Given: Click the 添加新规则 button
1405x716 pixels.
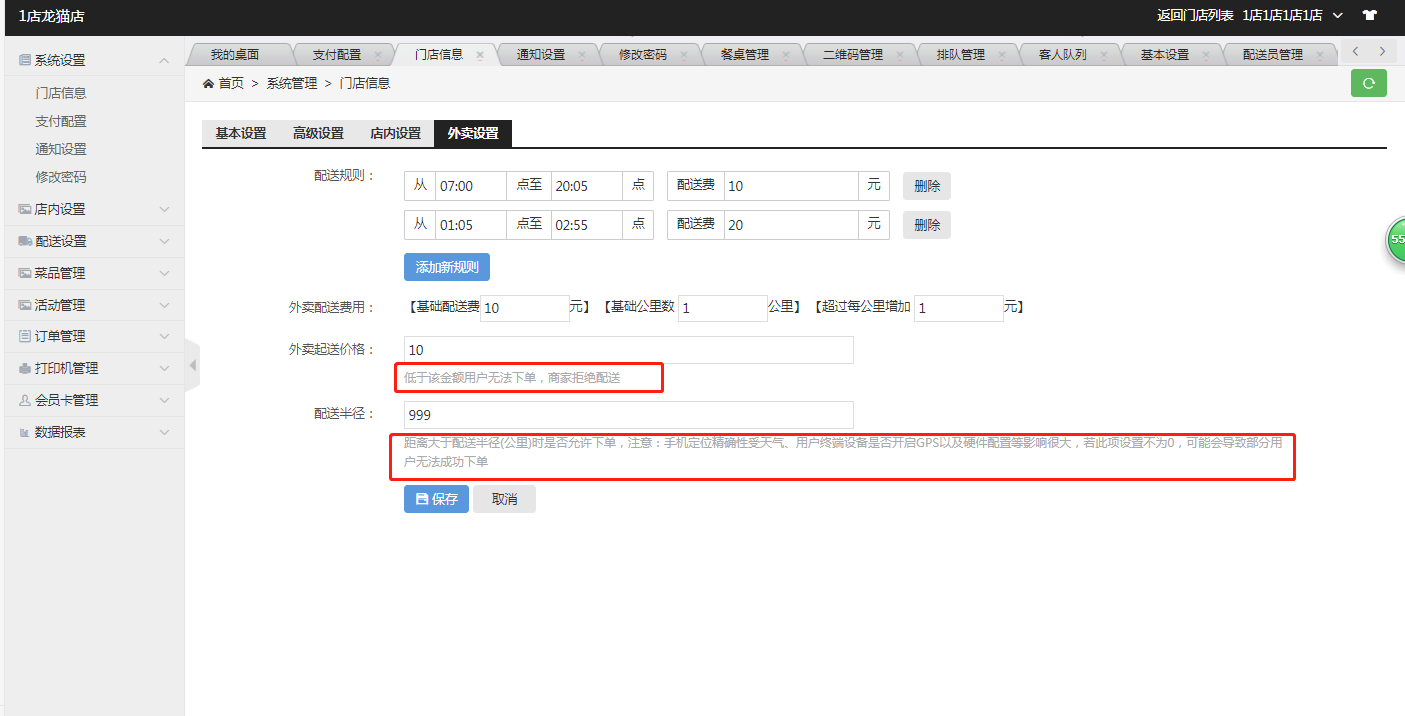Looking at the screenshot, I should tap(446, 267).
